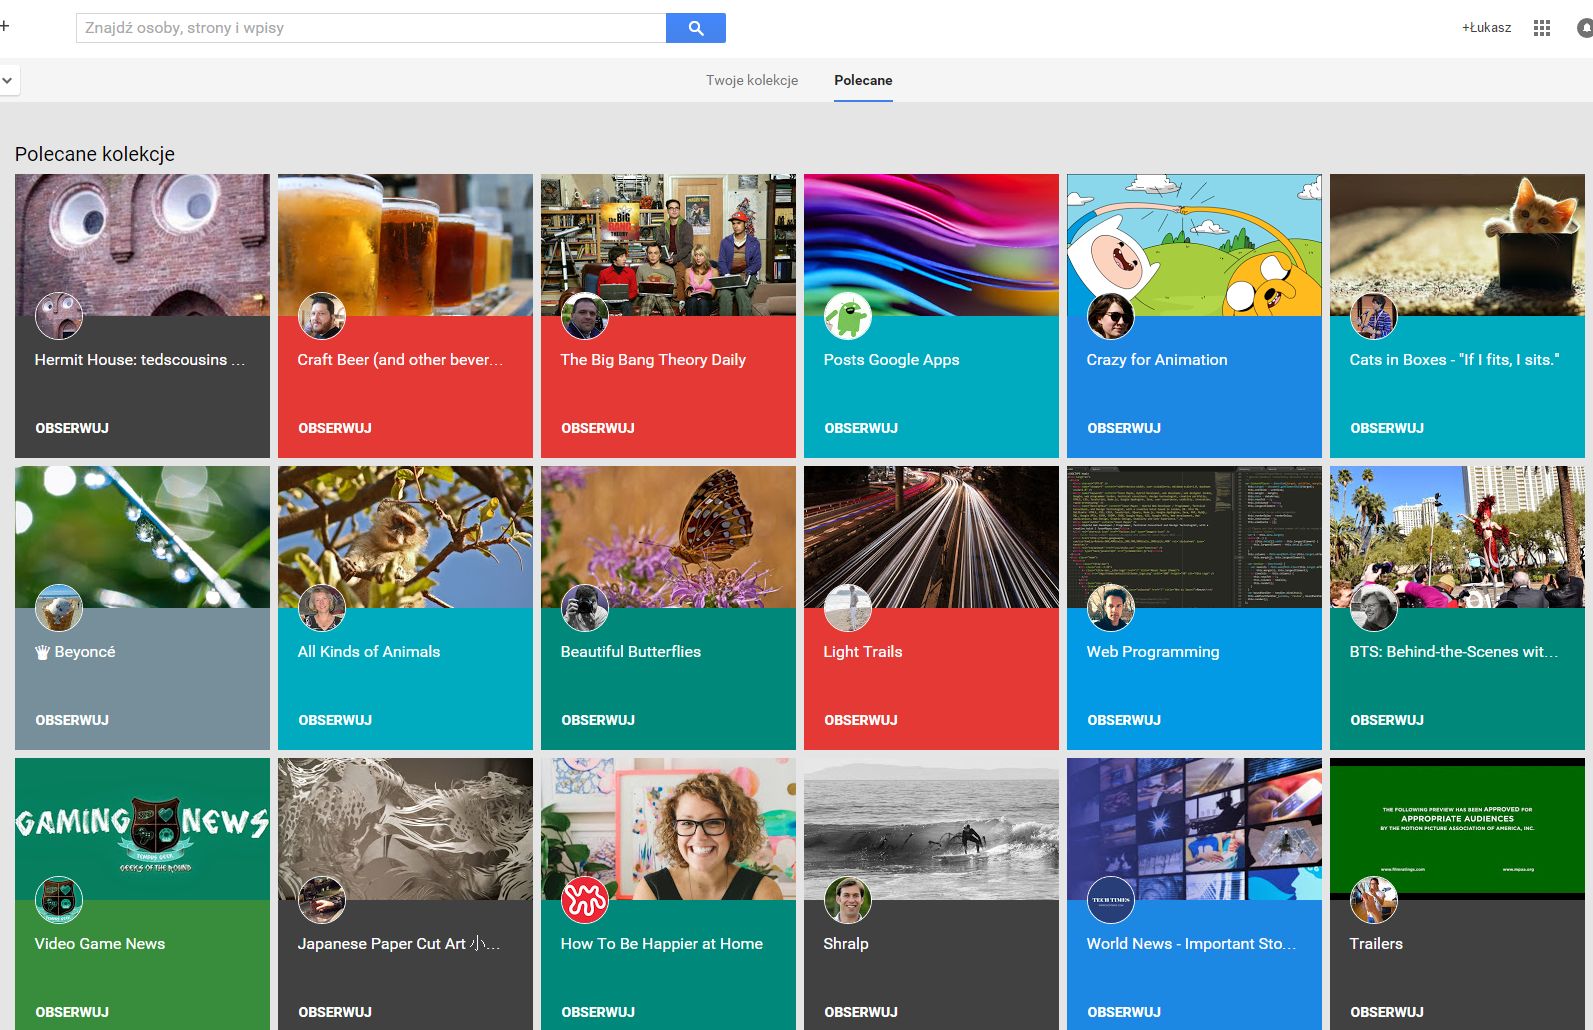Click the Japanese Paper Cut Art owner avatar

322,900
